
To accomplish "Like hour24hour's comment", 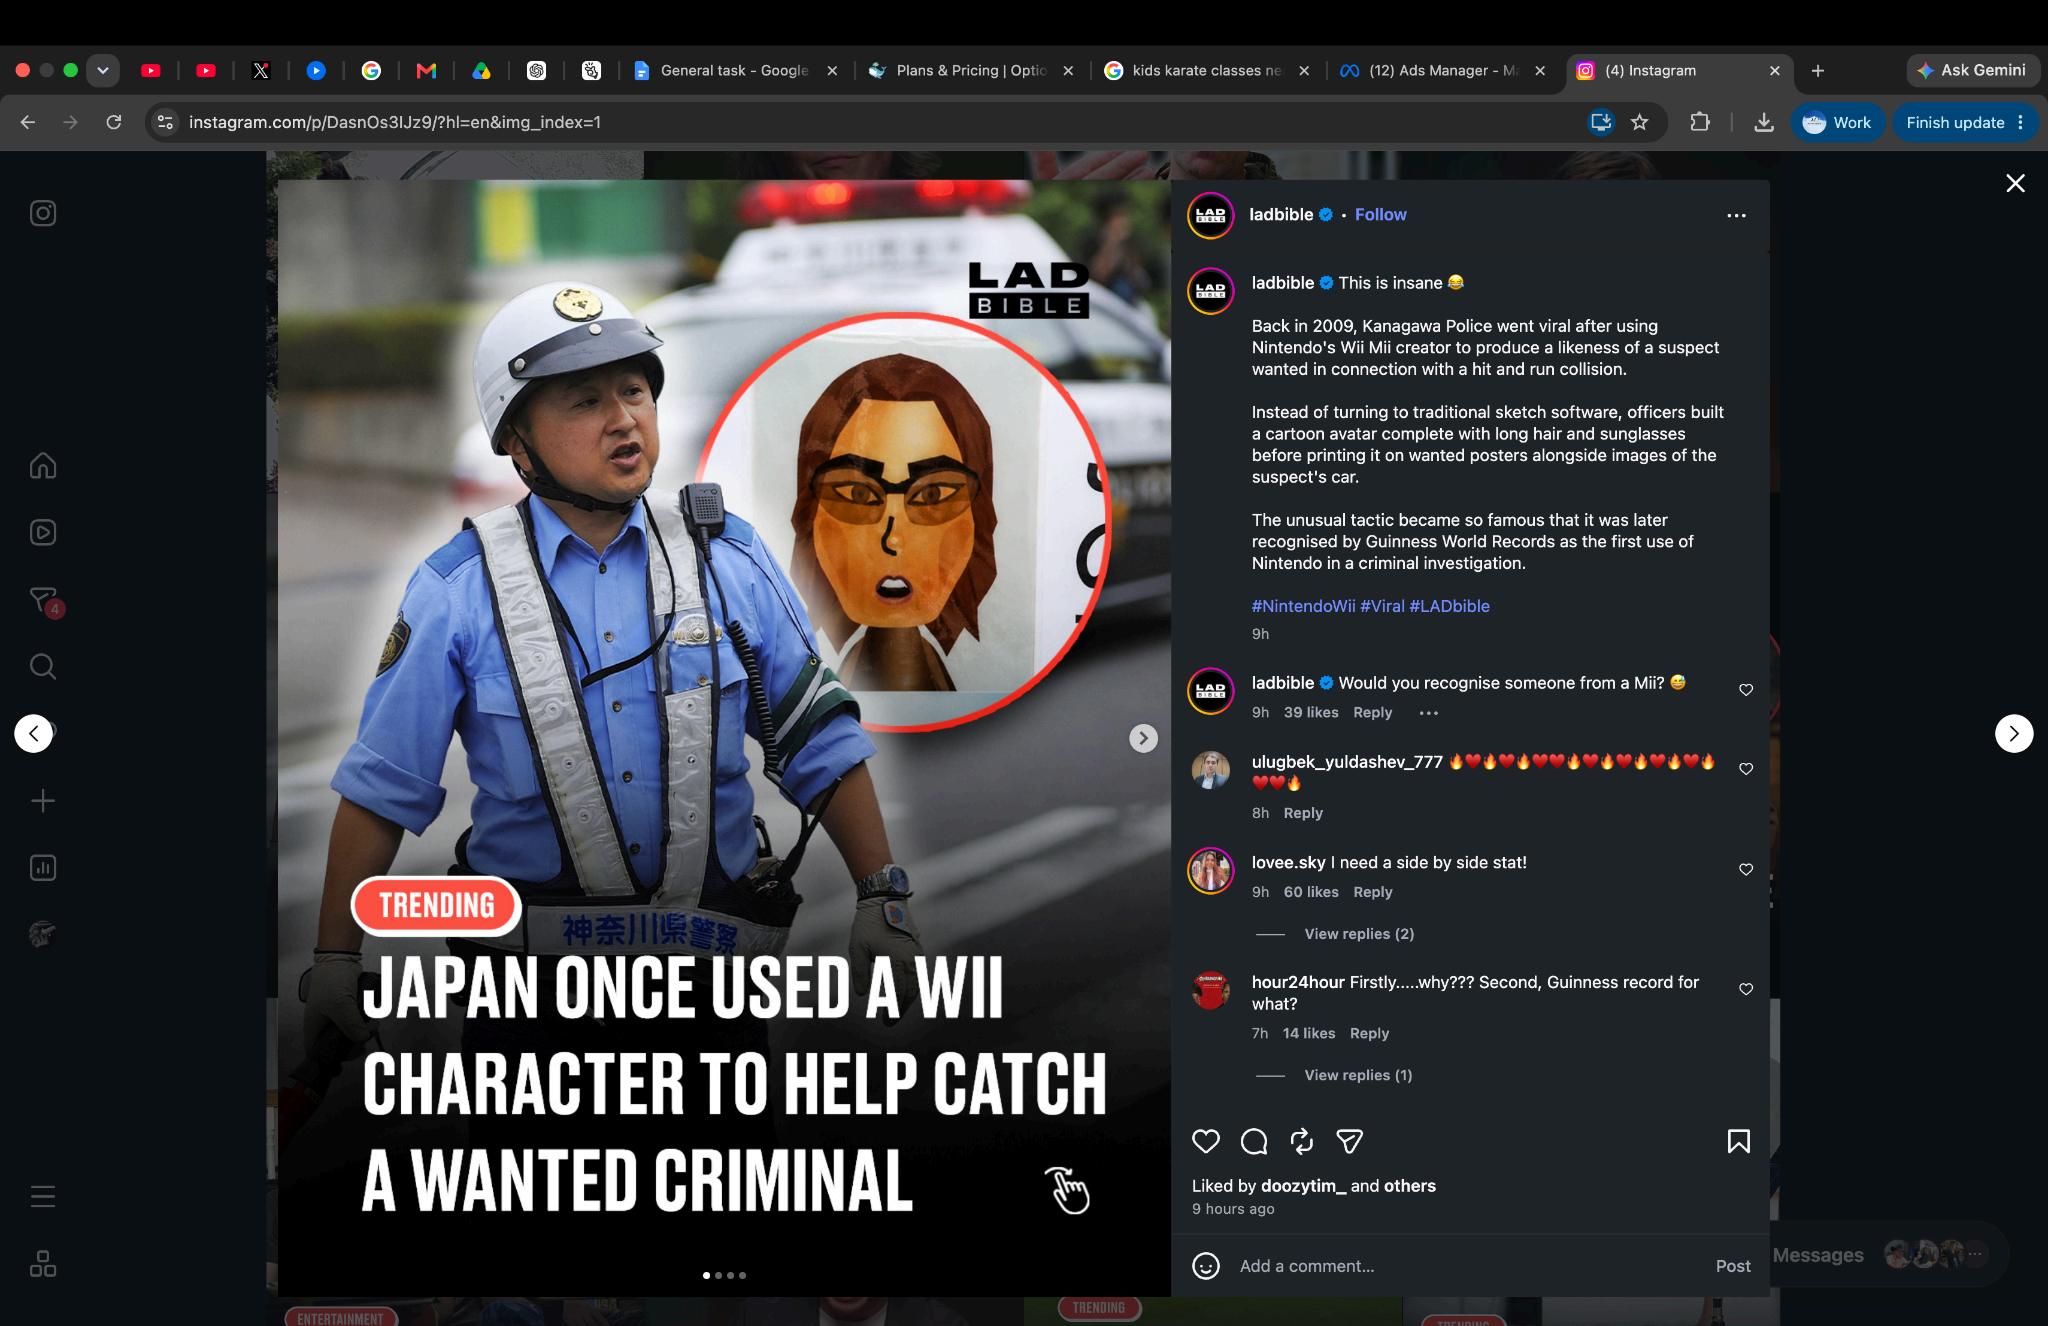I will [1746, 989].
